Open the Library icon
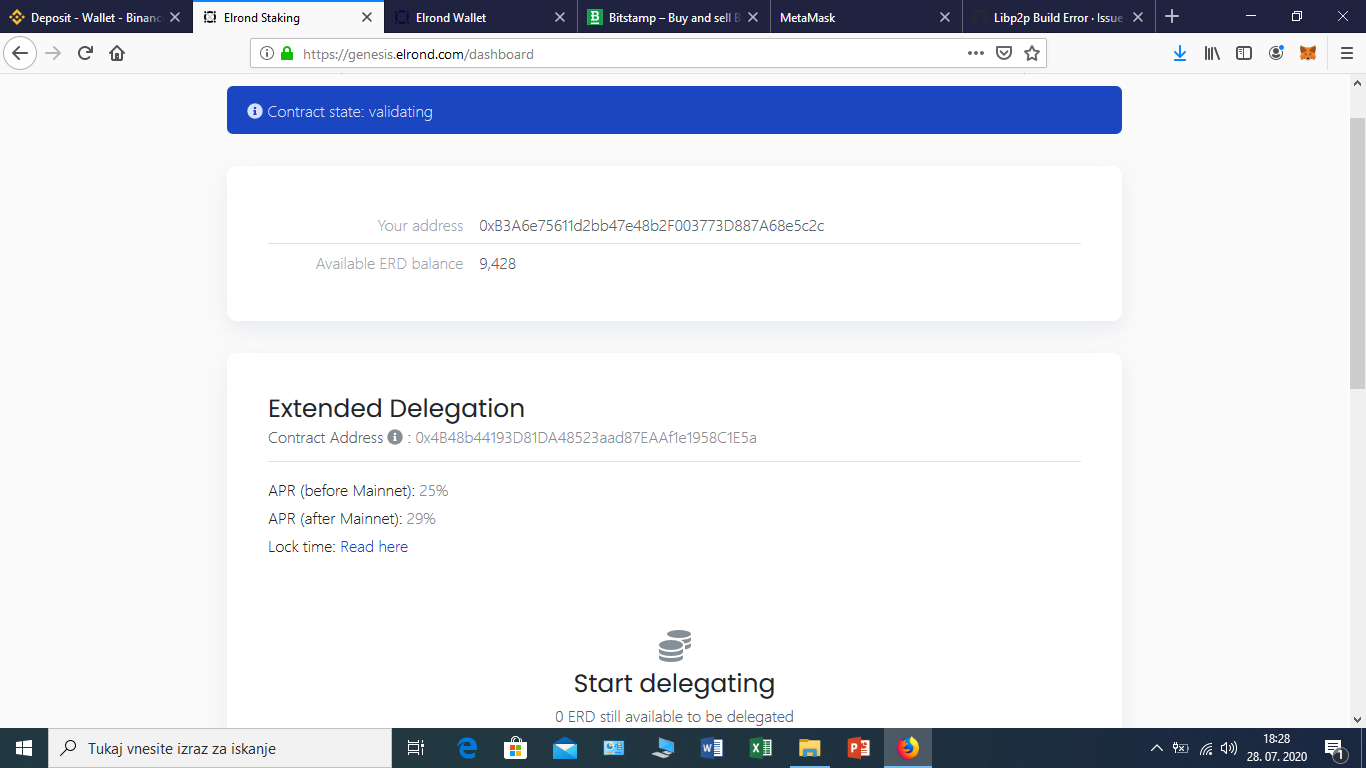 [1211, 53]
